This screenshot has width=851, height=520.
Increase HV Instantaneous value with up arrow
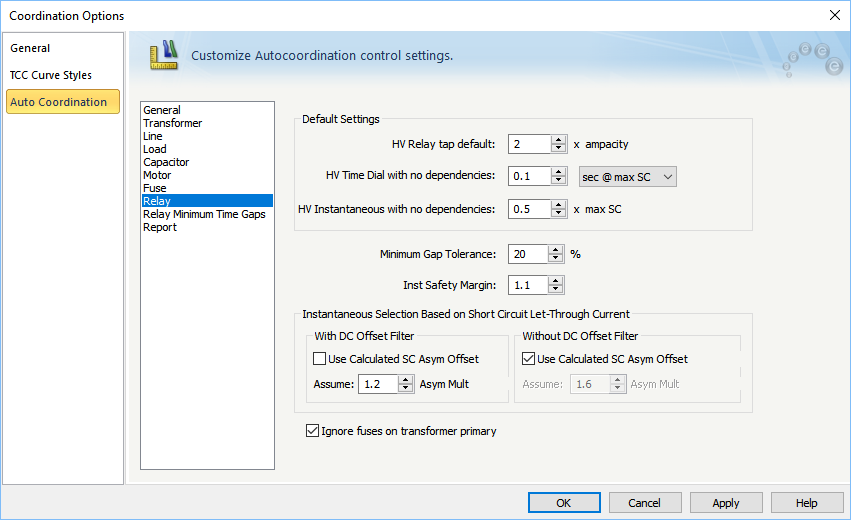558,205
